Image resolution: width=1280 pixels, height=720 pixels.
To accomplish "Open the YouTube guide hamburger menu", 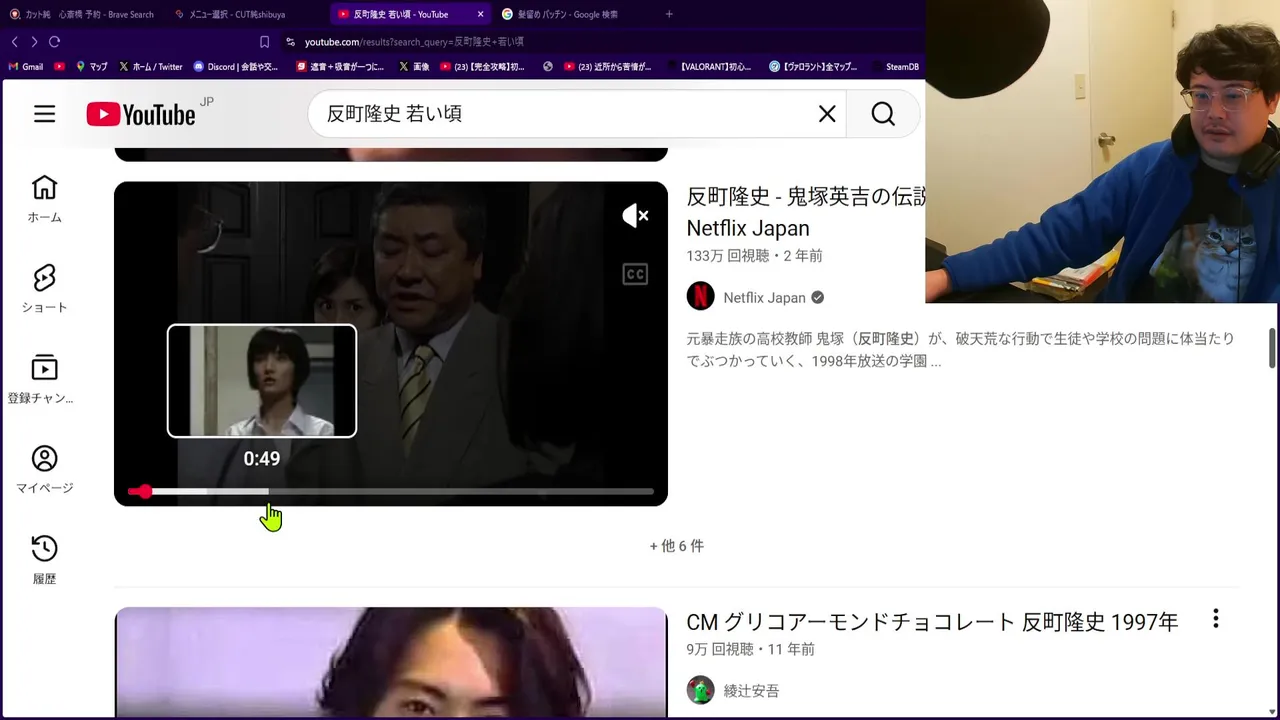I will (x=44, y=114).
